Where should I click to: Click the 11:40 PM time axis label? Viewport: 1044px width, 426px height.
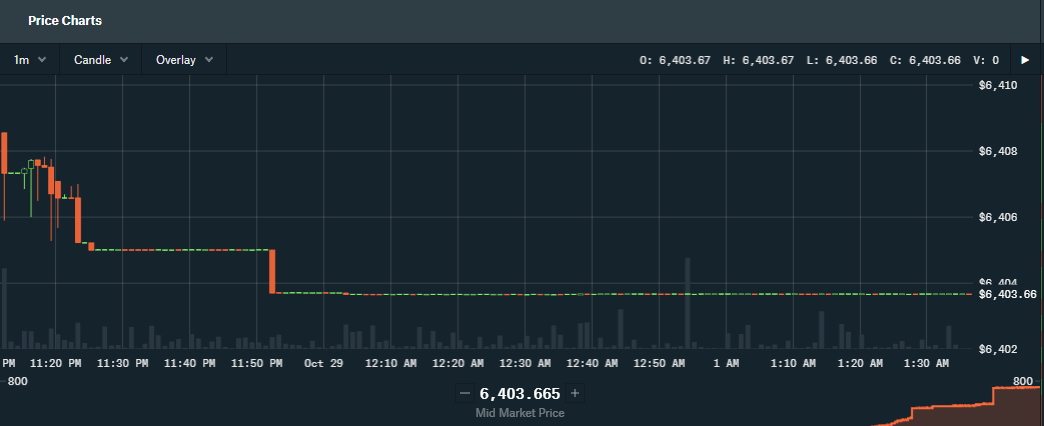pos(190,363)
